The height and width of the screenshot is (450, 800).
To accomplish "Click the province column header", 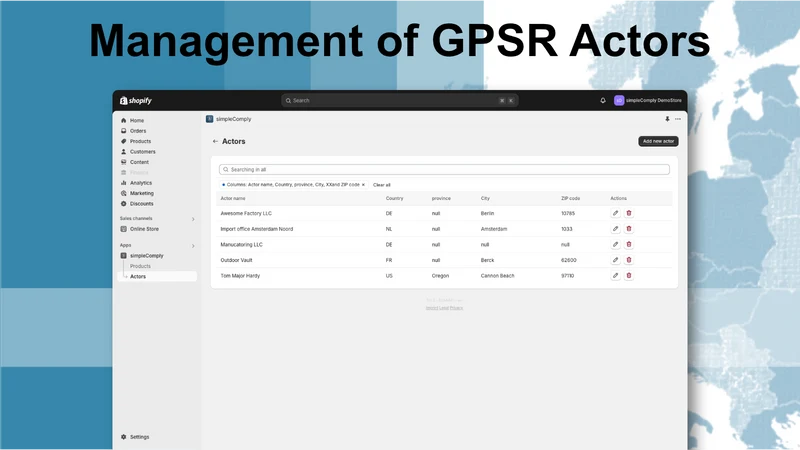I will (441, 198).
